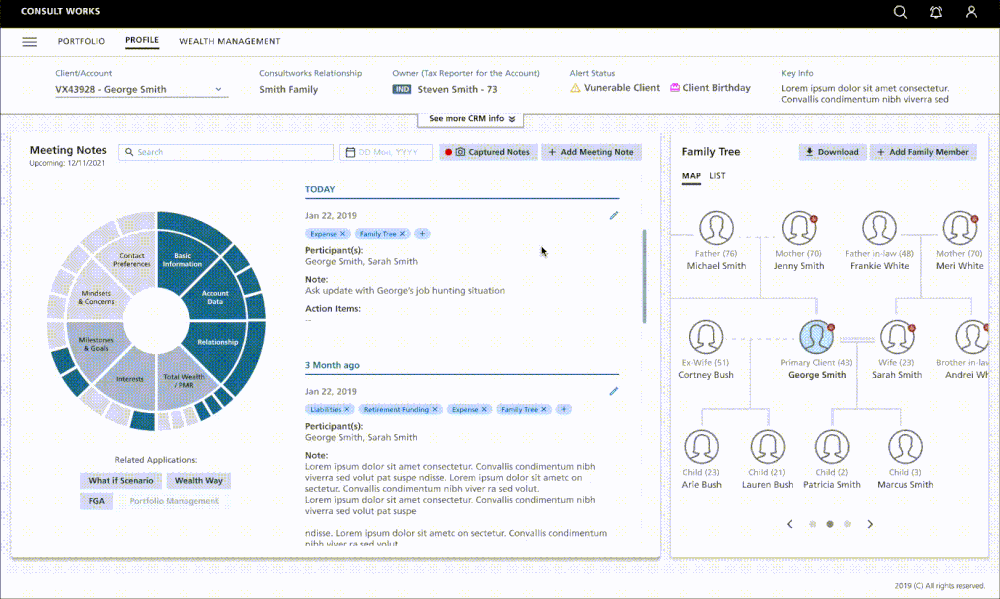Open calendar icon in date field
Viewport: 1000px width, 599px height.
350,152
